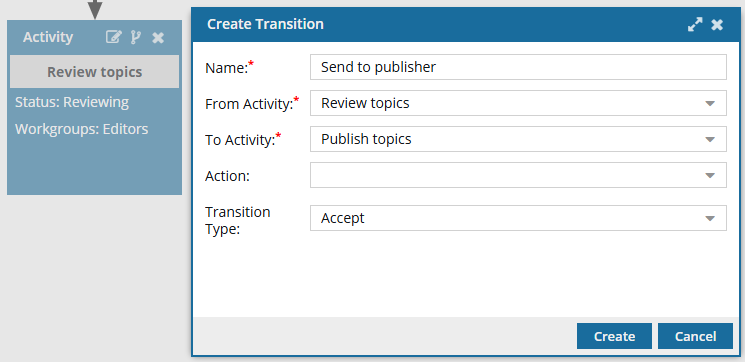Click the Workgroups: Editors text
The height and width of the screenshot is (362, 745).
point(81,129)
